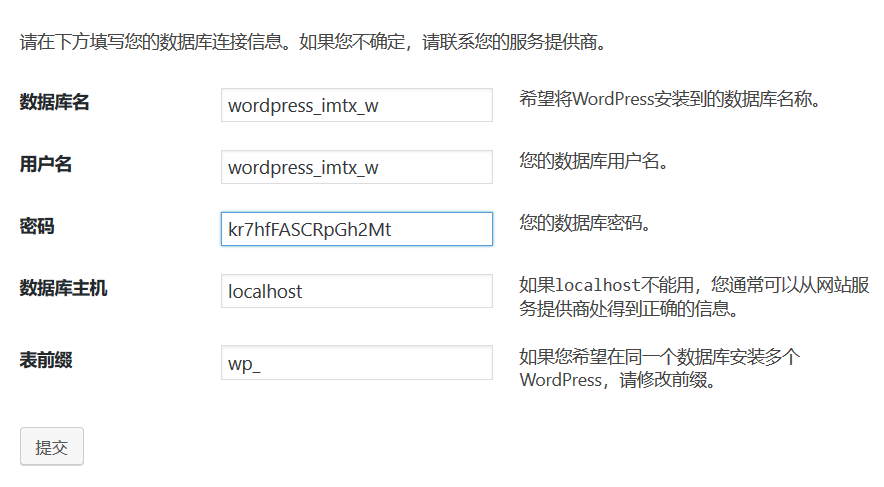Click the 表前缀 label
This screenshot has width=884, height=487.
point(46,360)
